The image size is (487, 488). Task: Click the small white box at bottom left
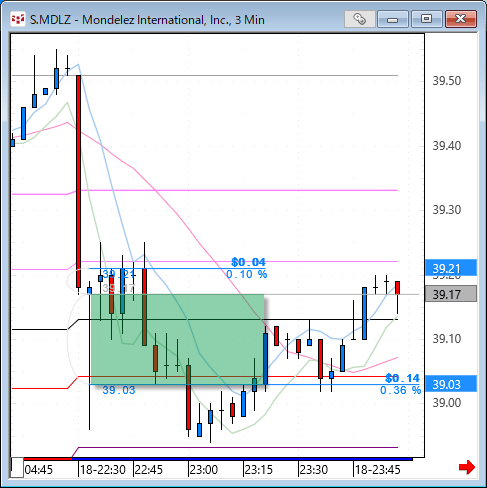tap(17, 468)
